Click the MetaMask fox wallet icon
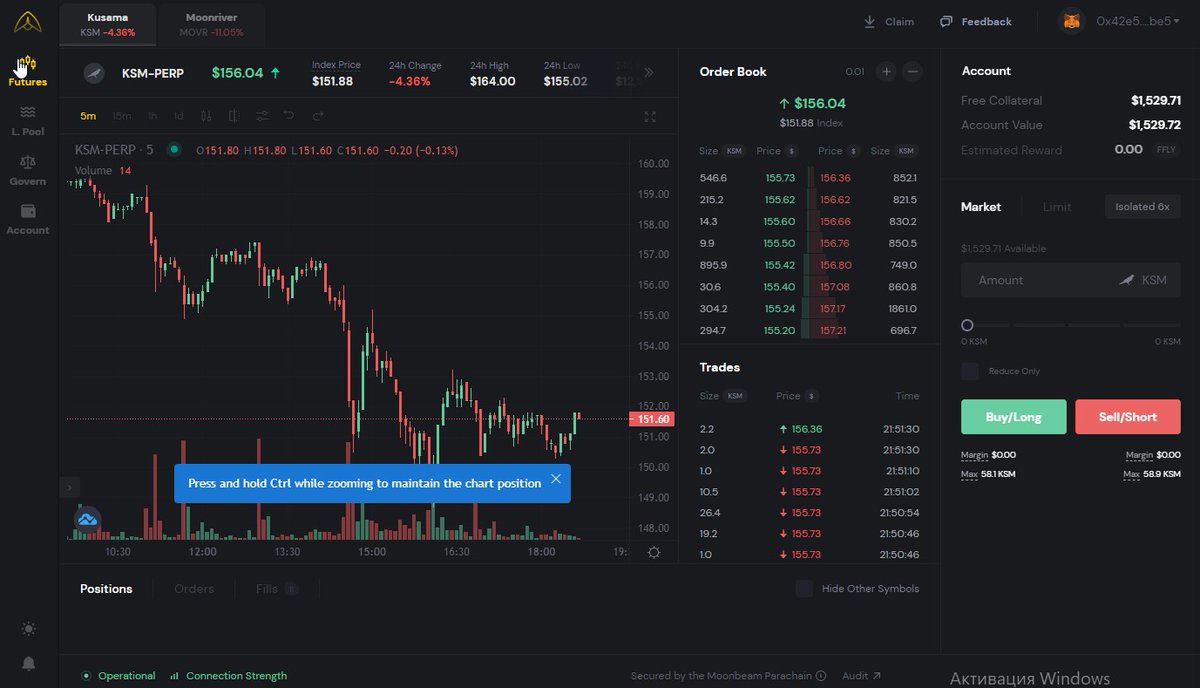Screen dimensions: 1200x688 point(1072,21)
